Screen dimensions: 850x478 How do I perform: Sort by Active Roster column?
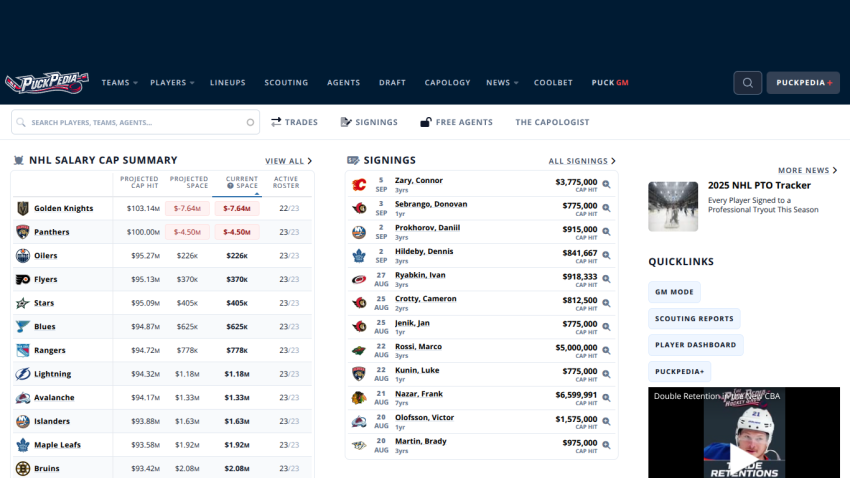point(286,182)
